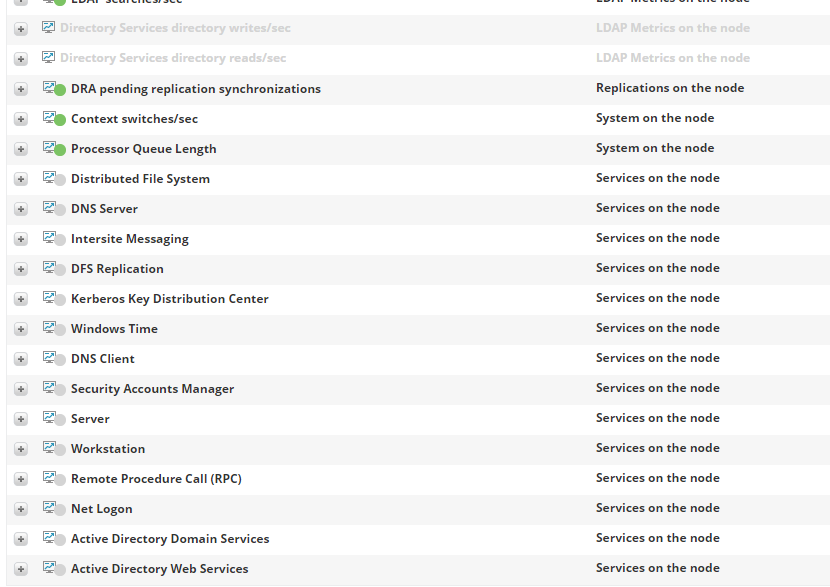Select the Active Directory Web Services name

[x=159, y=569]
